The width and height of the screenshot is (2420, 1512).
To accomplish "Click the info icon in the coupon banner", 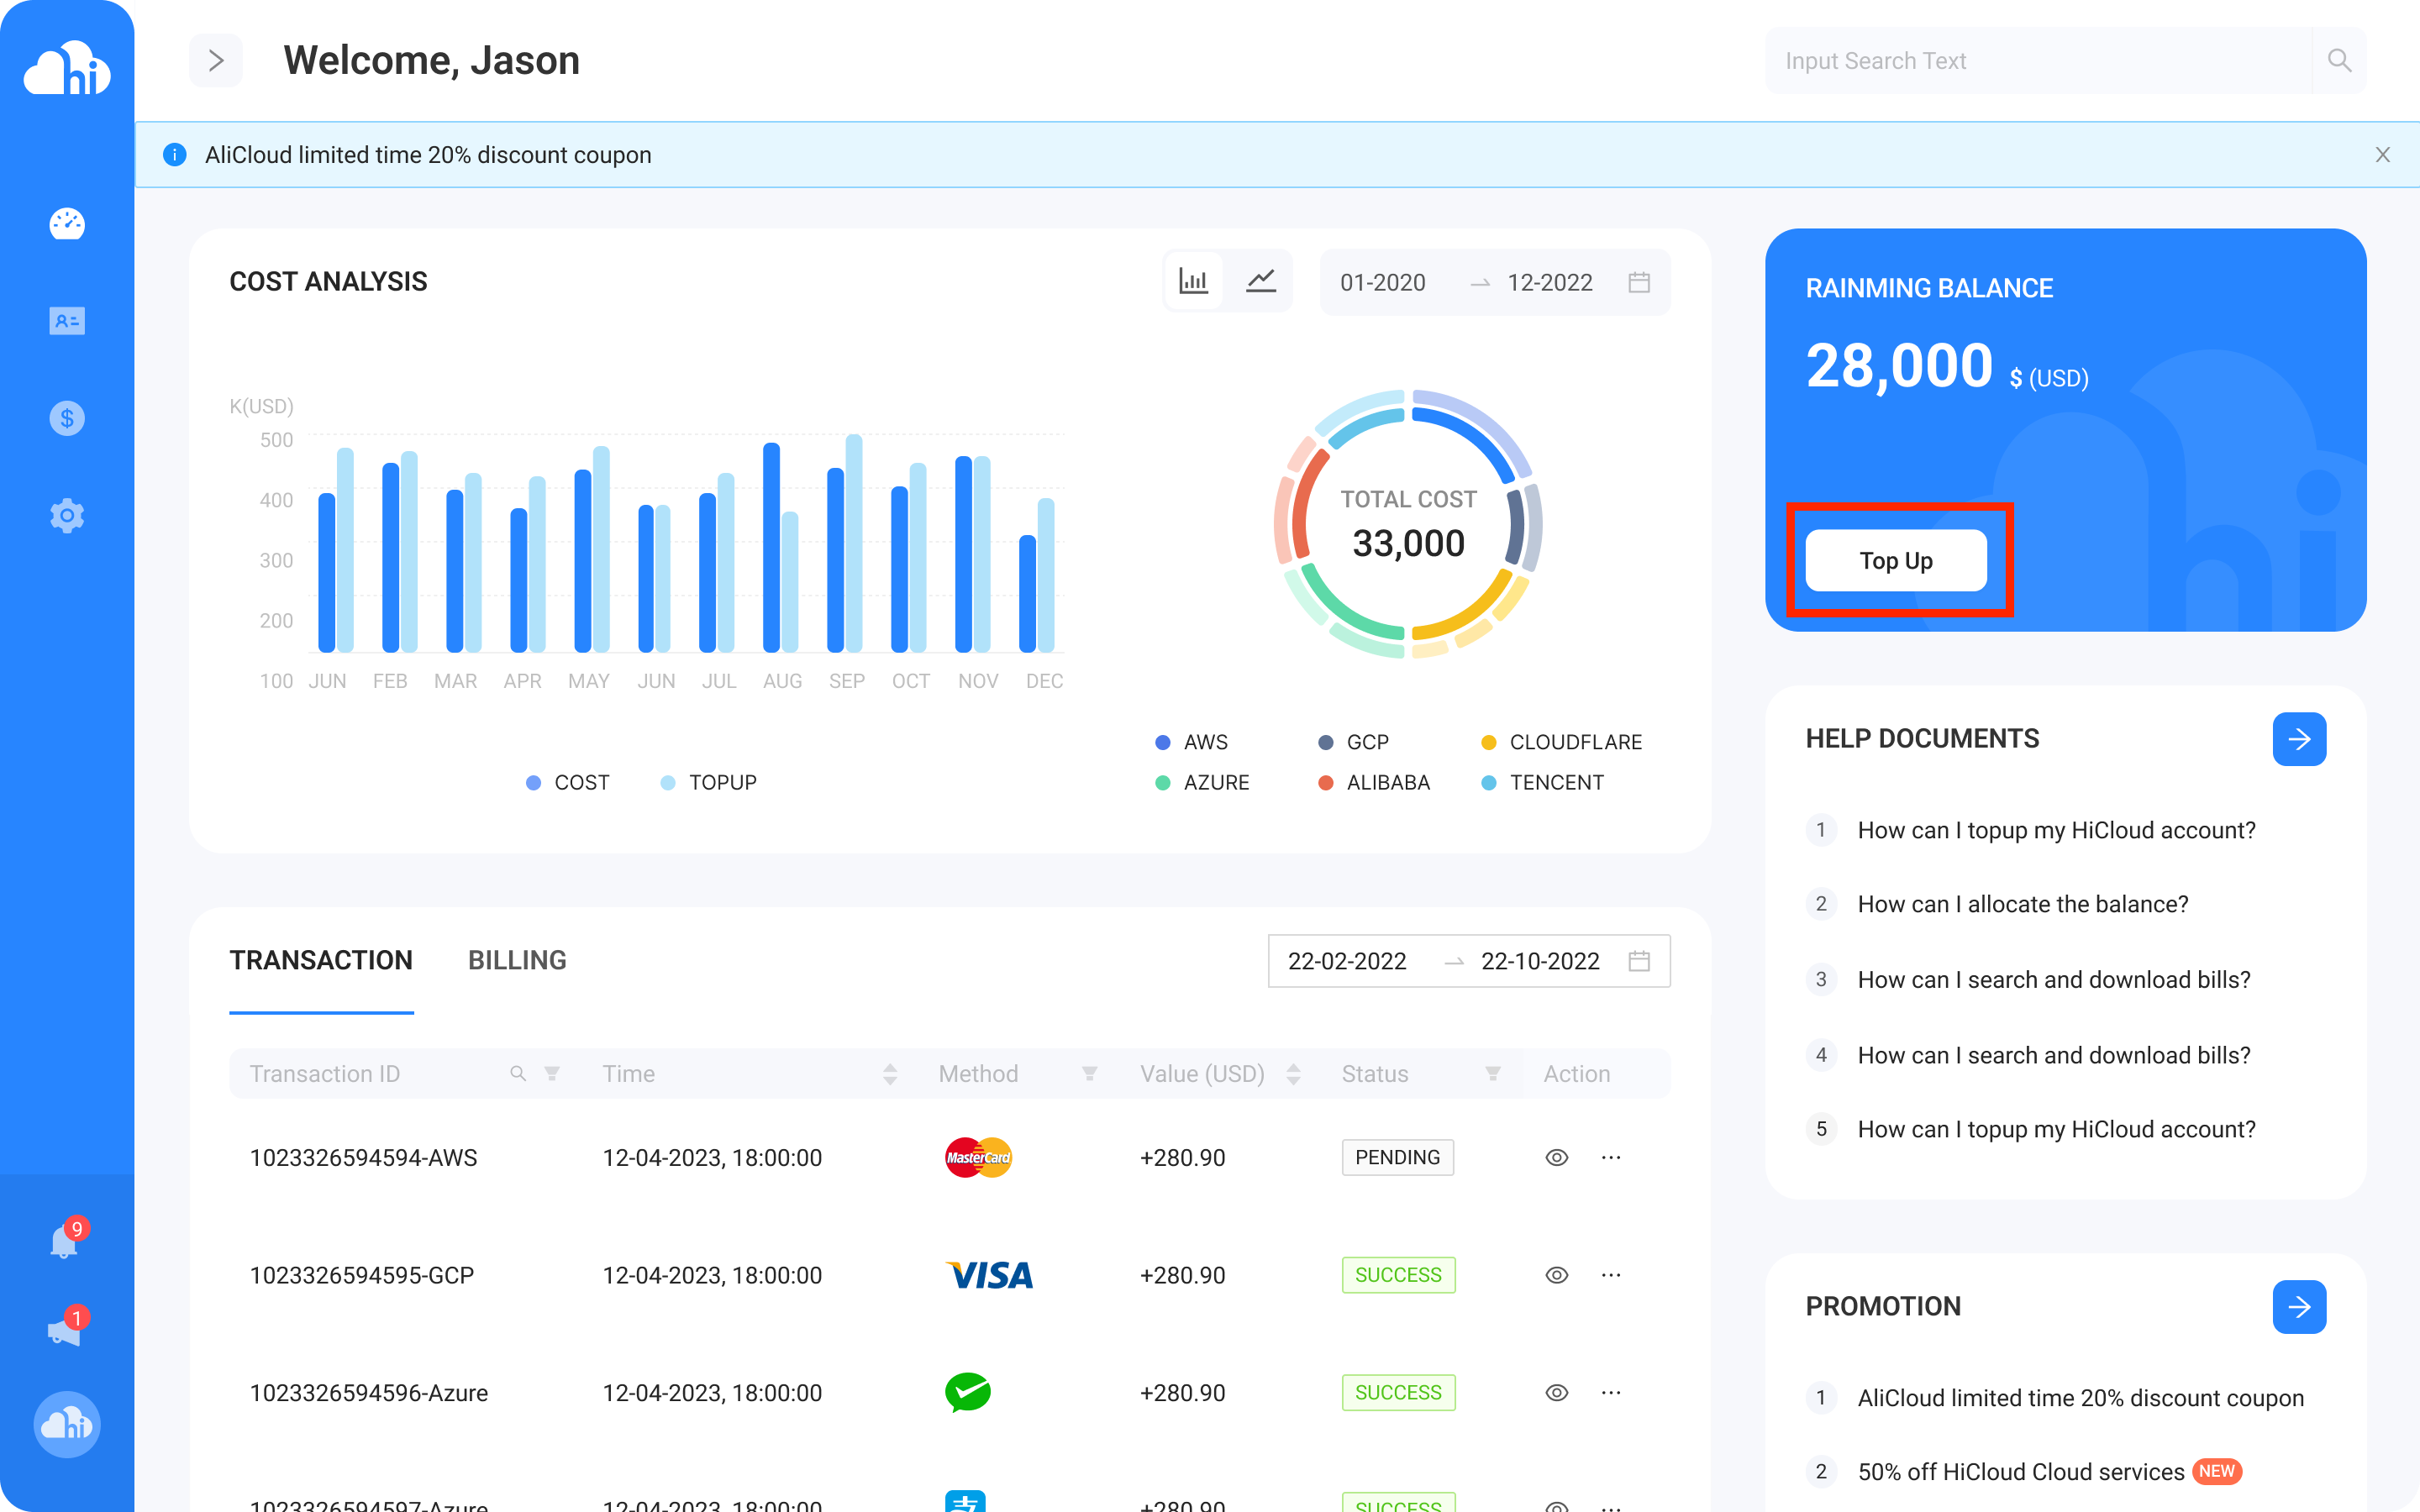I will coord(174,155).
